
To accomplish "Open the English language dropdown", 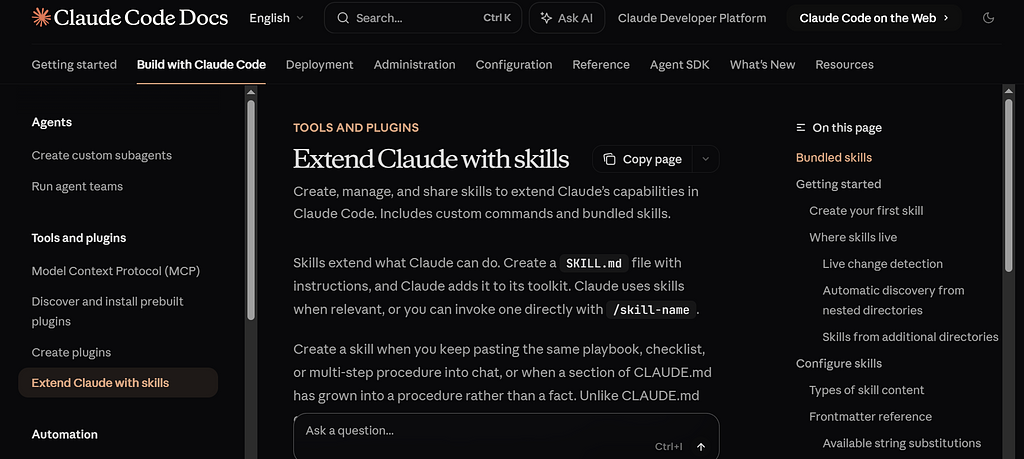I will pyautogui.click(x=276, y=18).
